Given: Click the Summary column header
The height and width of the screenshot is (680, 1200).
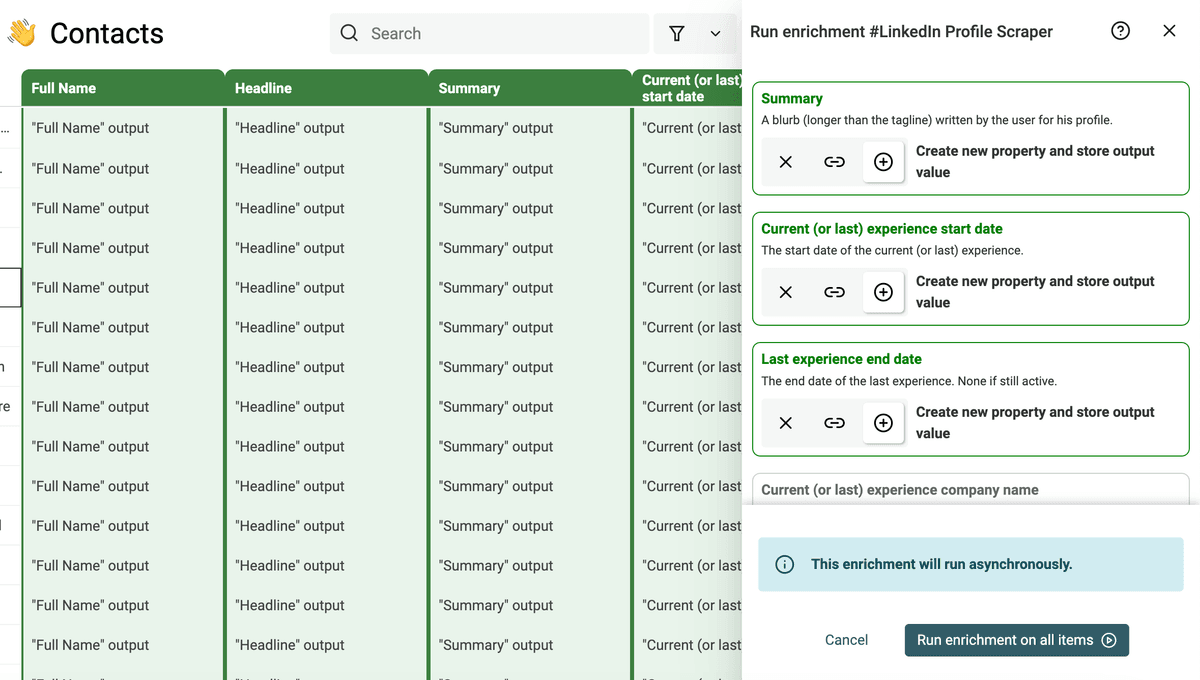Looking at the screenshot, I should tap(530, 88).
